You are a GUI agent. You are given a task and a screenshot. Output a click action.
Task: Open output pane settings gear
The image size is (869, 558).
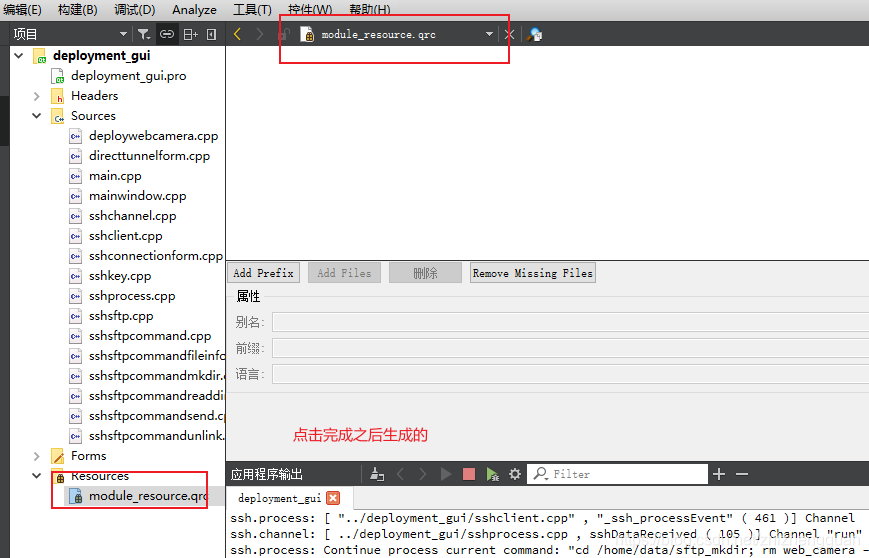click(x=515, y=474)
